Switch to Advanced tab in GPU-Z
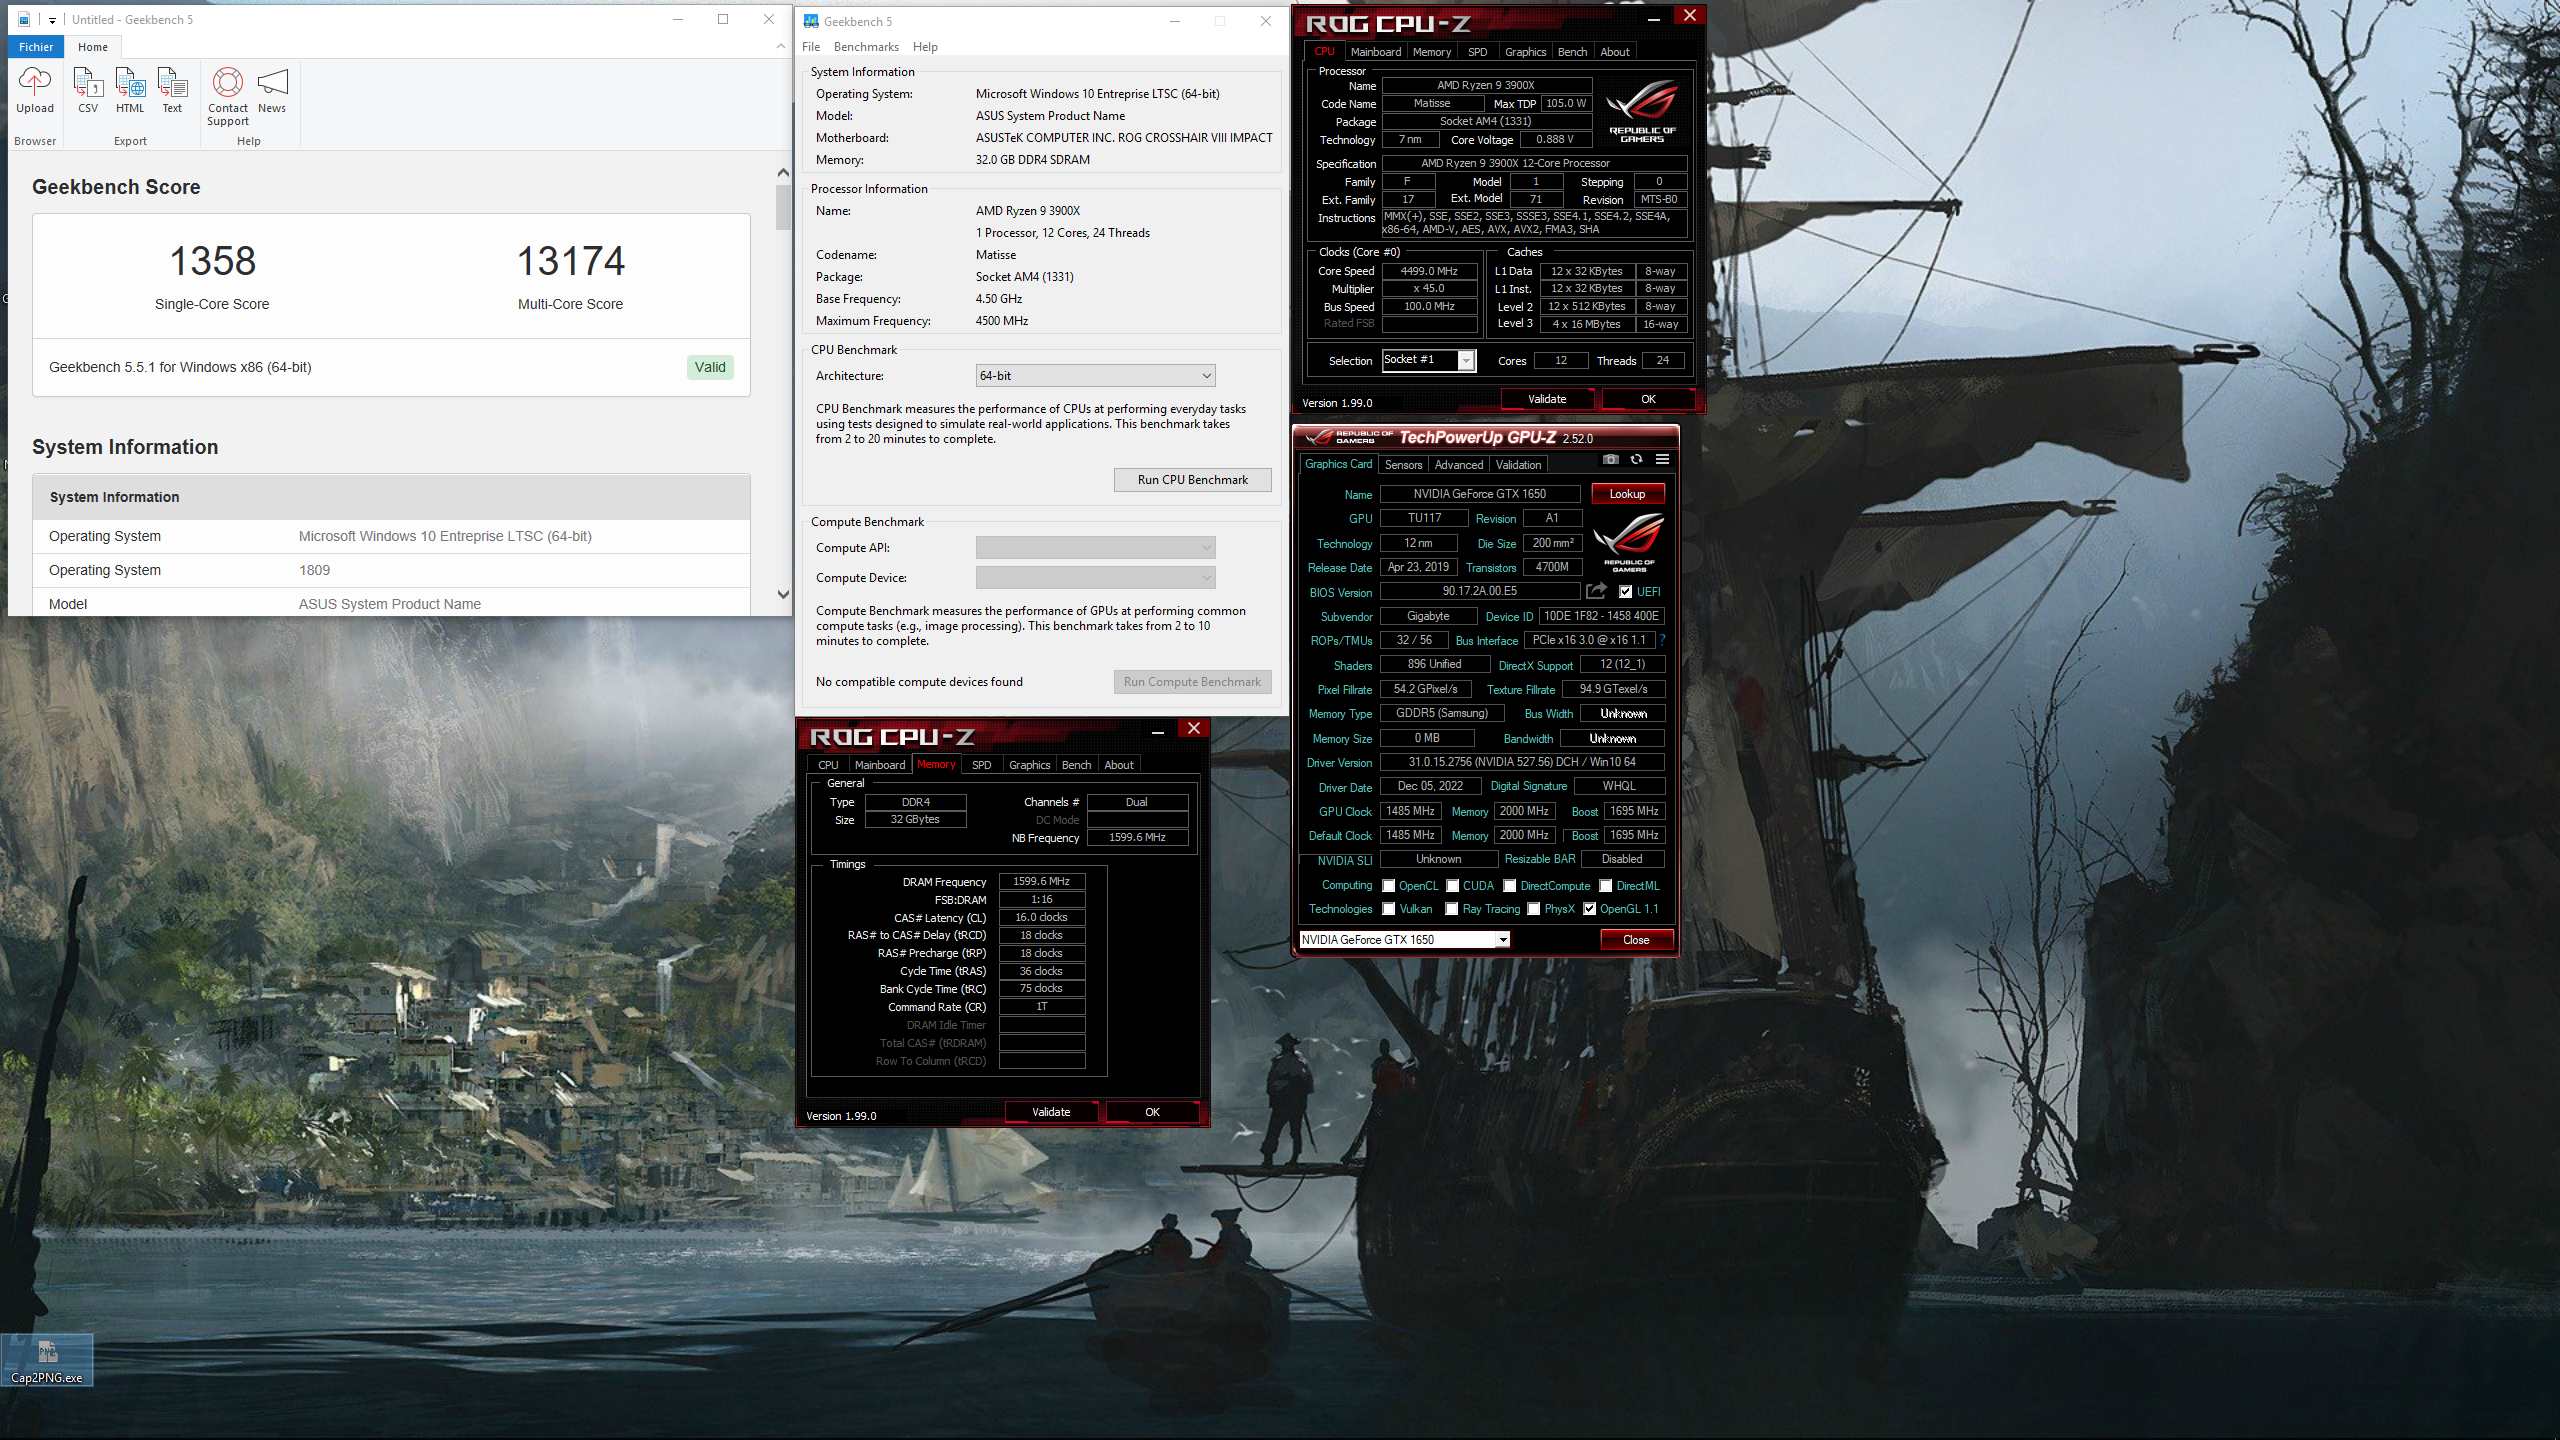2560x1440 pixels. [1458, 465]
